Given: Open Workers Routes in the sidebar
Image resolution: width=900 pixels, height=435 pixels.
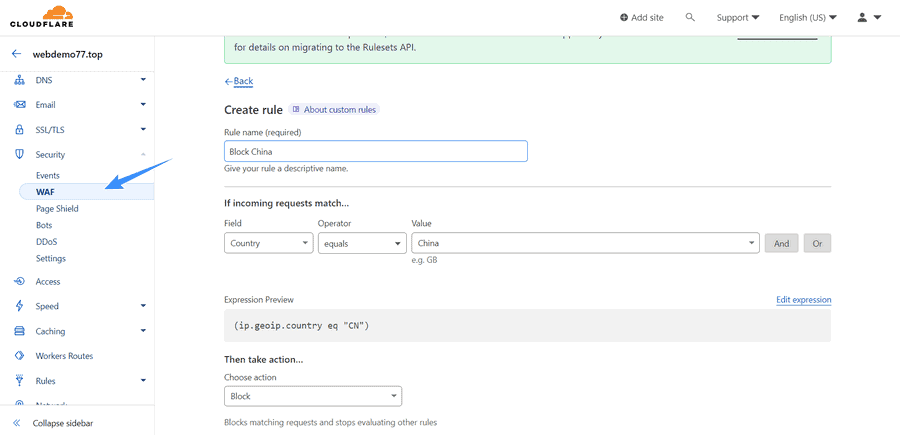Looking at the screenshot, I should (x=64, y=356).
